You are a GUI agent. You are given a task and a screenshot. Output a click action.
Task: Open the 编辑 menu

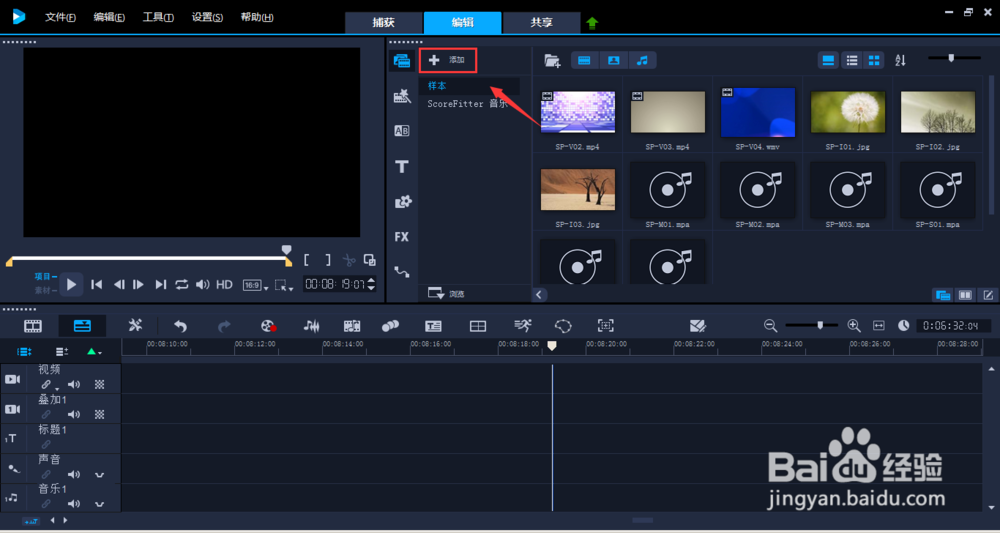[109, 17]
